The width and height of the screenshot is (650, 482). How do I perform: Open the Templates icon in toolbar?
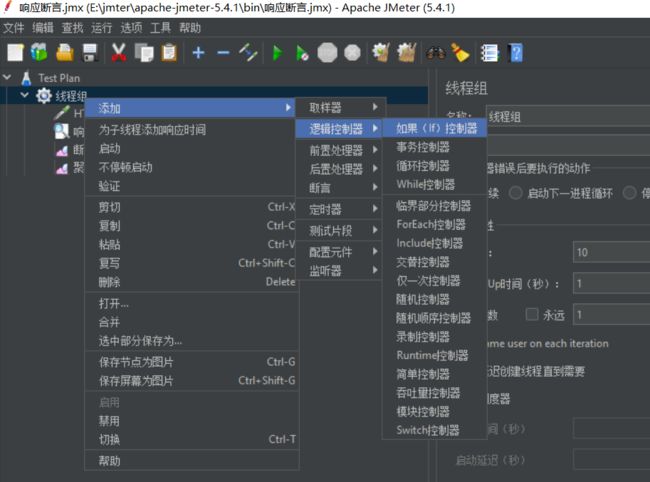click(39, 53)
